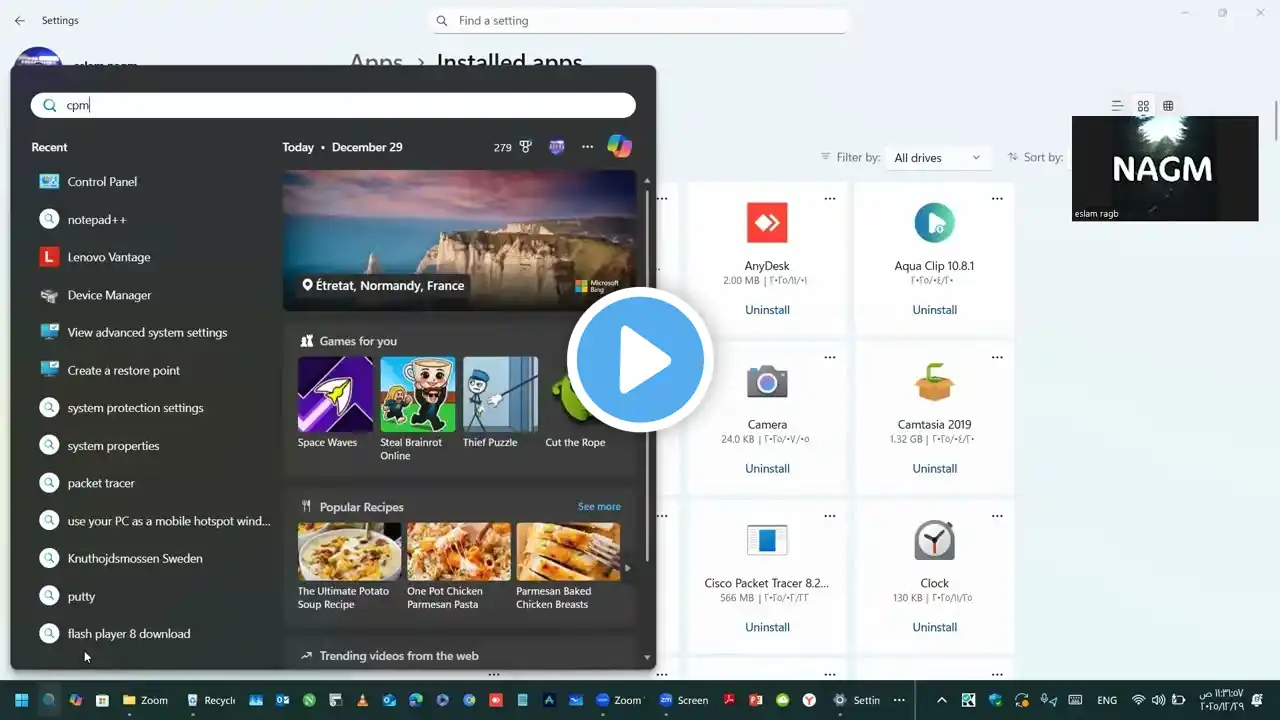The width and height of the screenshot is (1280, 720).
Task: Open See more link for Popular Recipes
Action: (599, 507)
